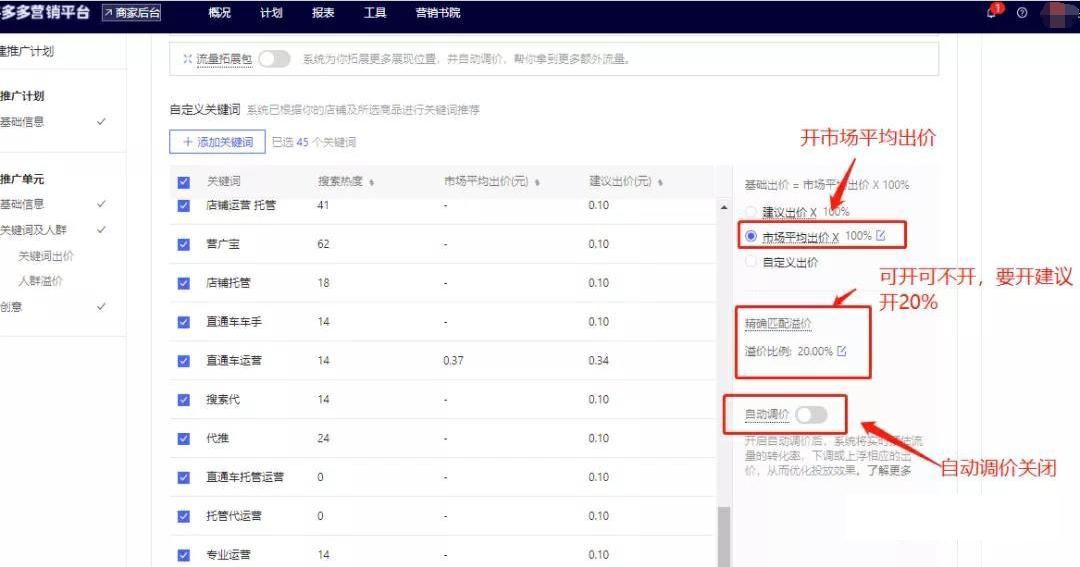Uncheck the 直通车托管运营 keyword checkbox
The image size is (1080, 567).
(183, 477)
